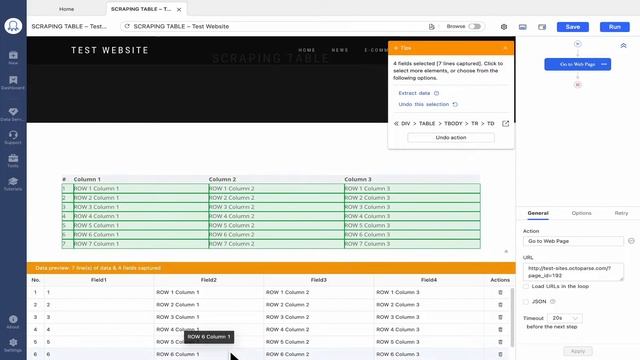Viewport: 640px width, 360px height.
Task: Click the Action field Go to Web Page
Action: (x=573, y=241)
